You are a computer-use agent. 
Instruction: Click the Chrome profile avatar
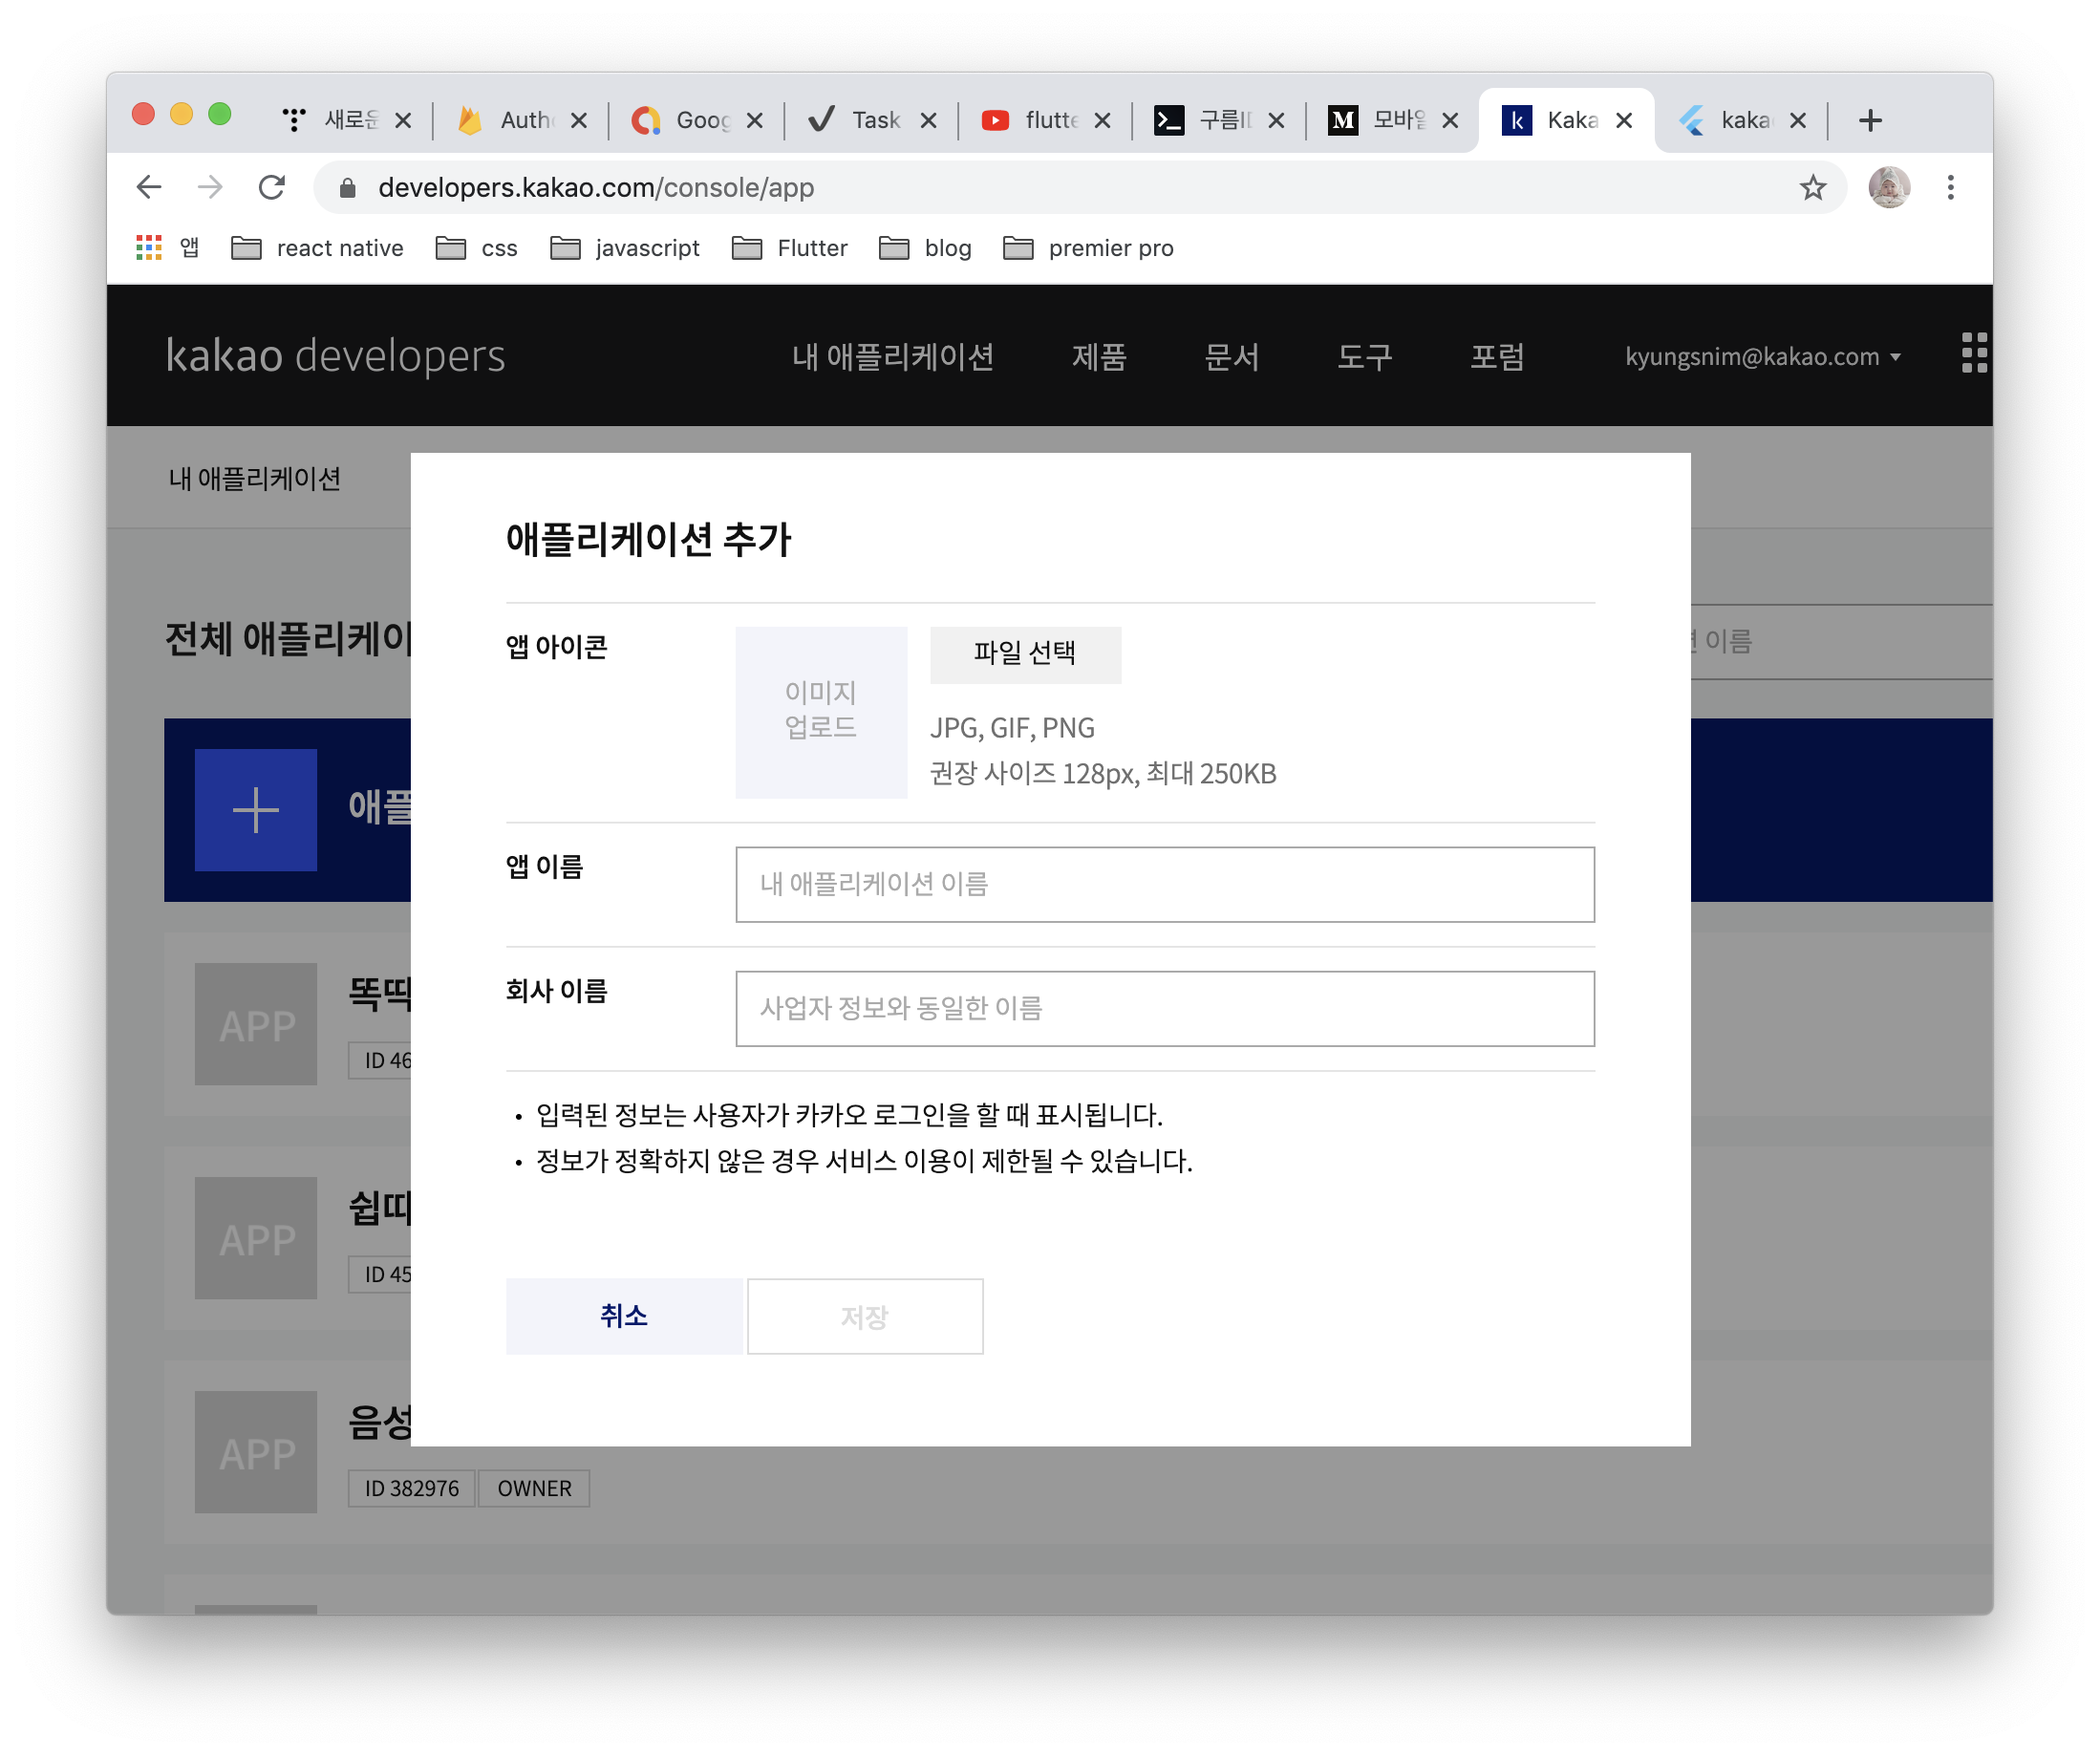[x=1888, y=187]
